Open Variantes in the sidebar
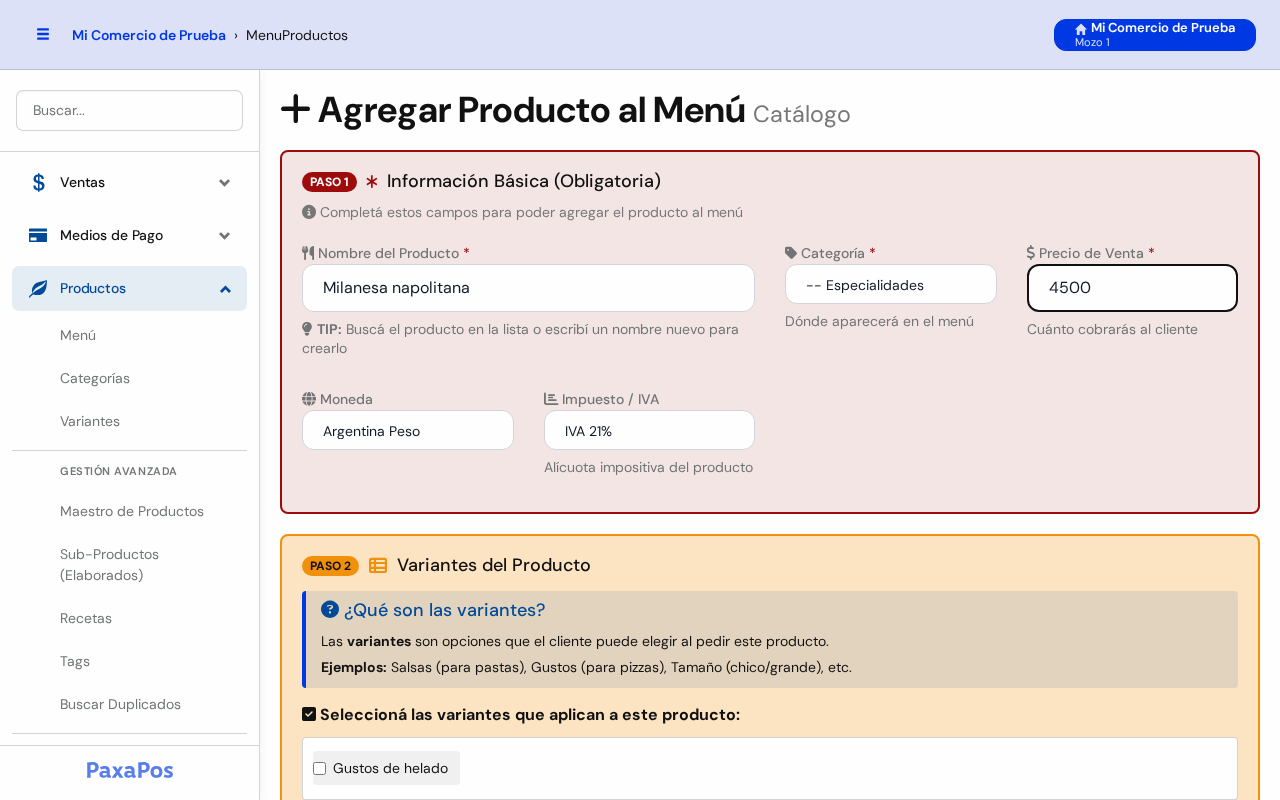1280x800 pixels. 130,421
